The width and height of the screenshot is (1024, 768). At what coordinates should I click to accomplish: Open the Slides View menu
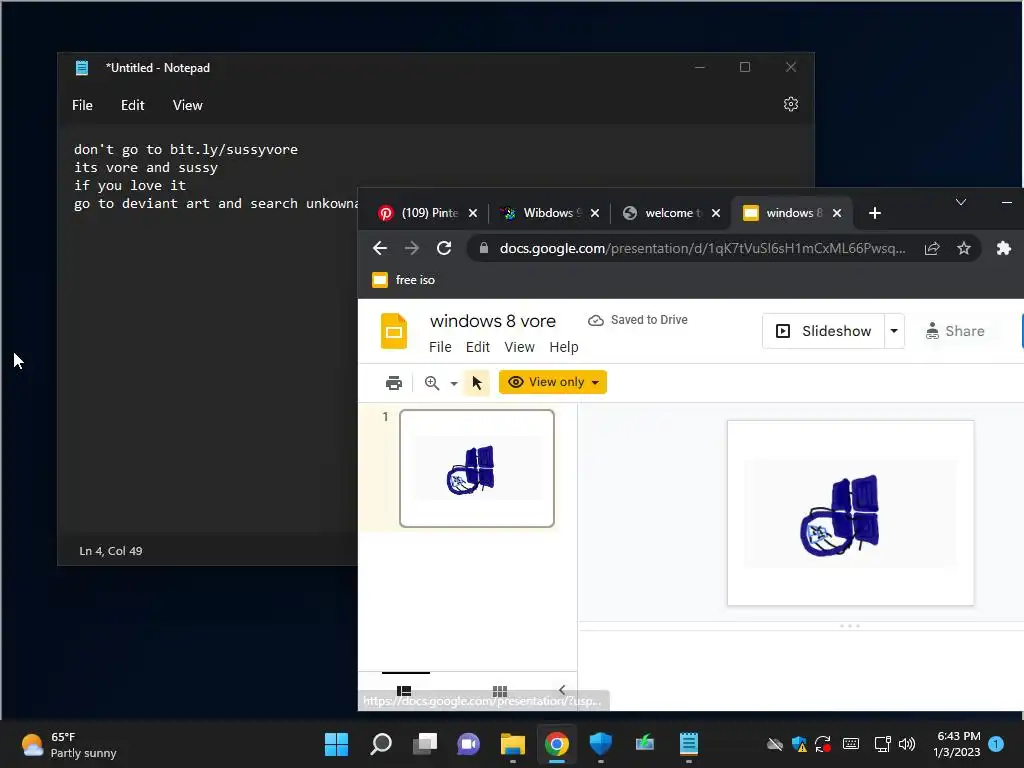click(519, 347)
